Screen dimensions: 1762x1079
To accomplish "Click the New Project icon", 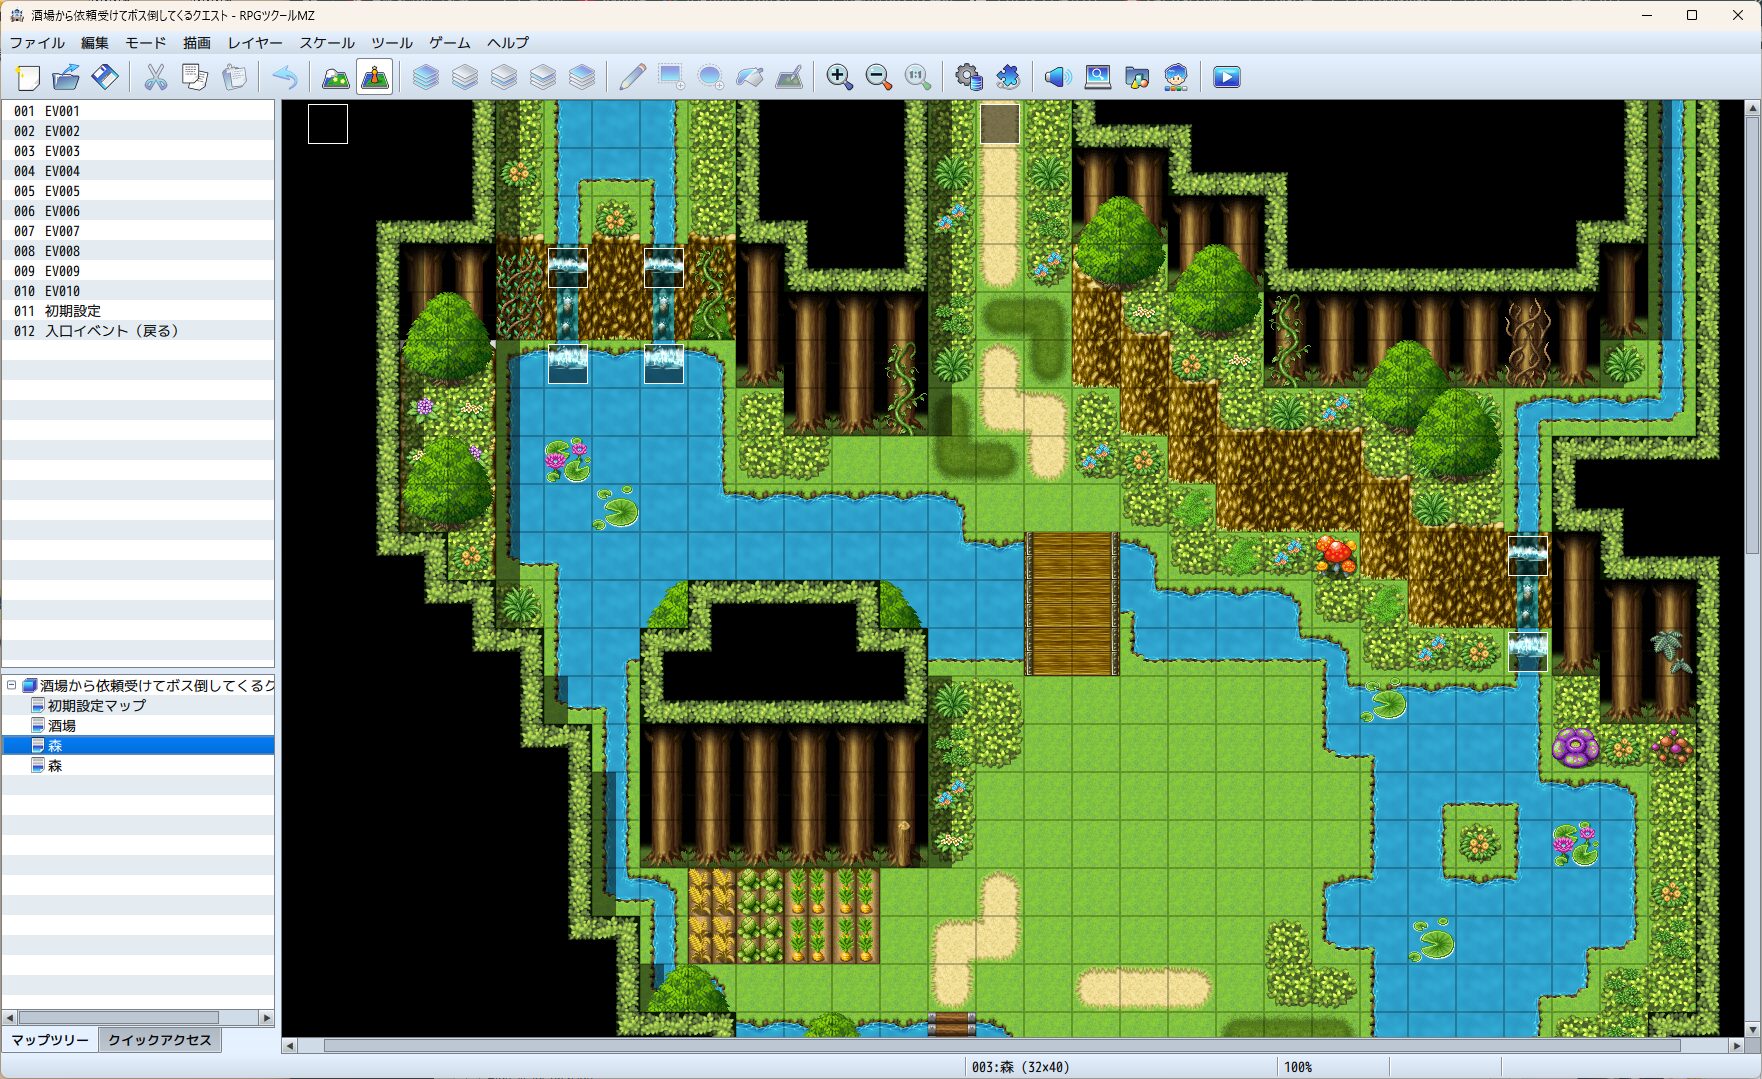I will [x=28, y=77].
